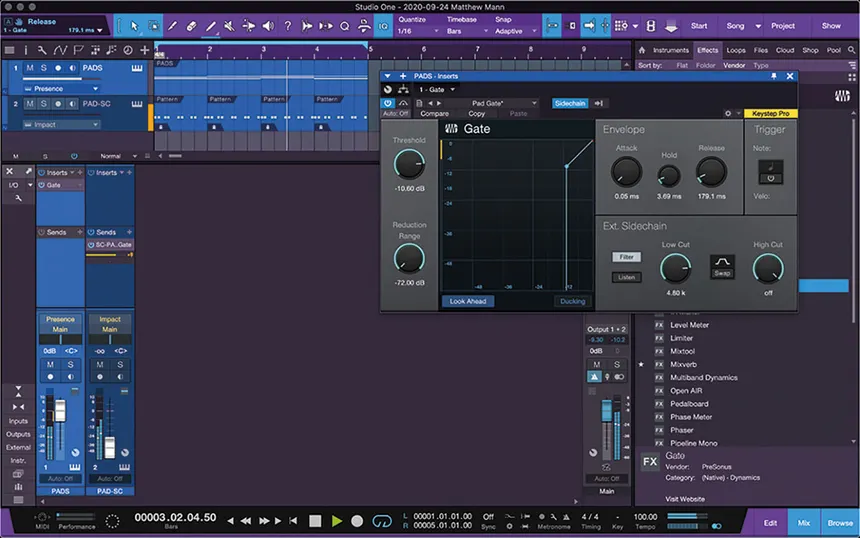Click the question mark help icon
The width and height of the screenshot is (860, 538).
click(x=287, y=26)
